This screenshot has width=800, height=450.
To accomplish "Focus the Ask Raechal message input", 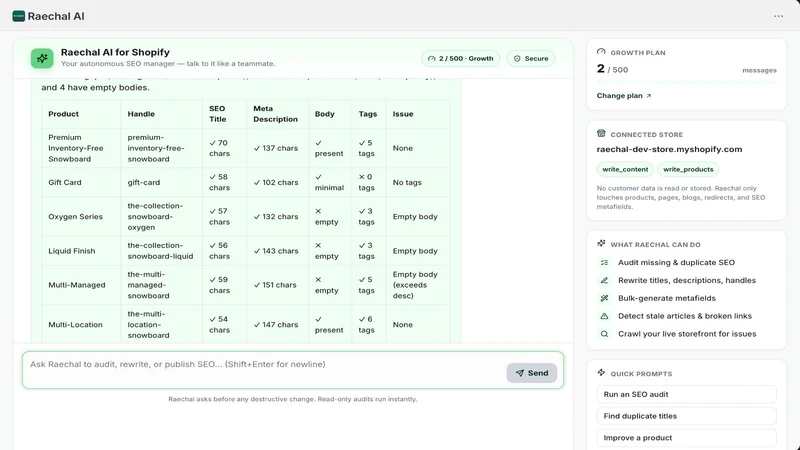I will click(x=264, y=370).
